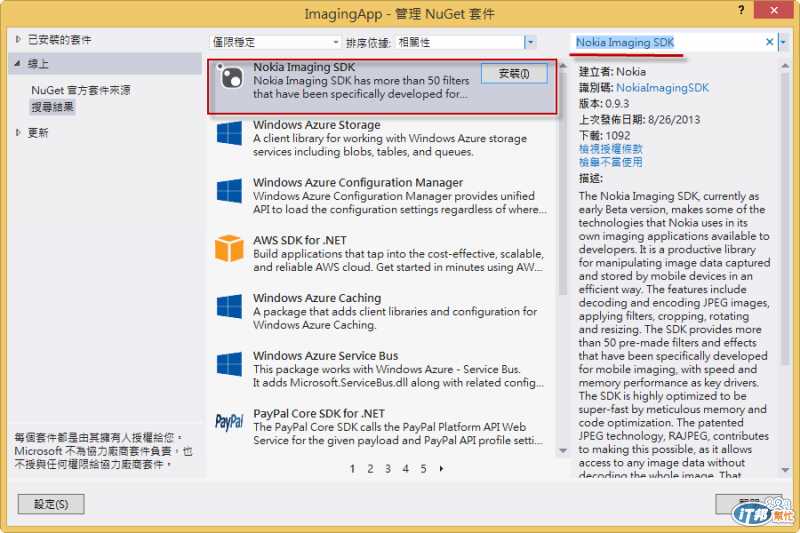Click the Windows Azure Service Bus icon

[229, 364]
